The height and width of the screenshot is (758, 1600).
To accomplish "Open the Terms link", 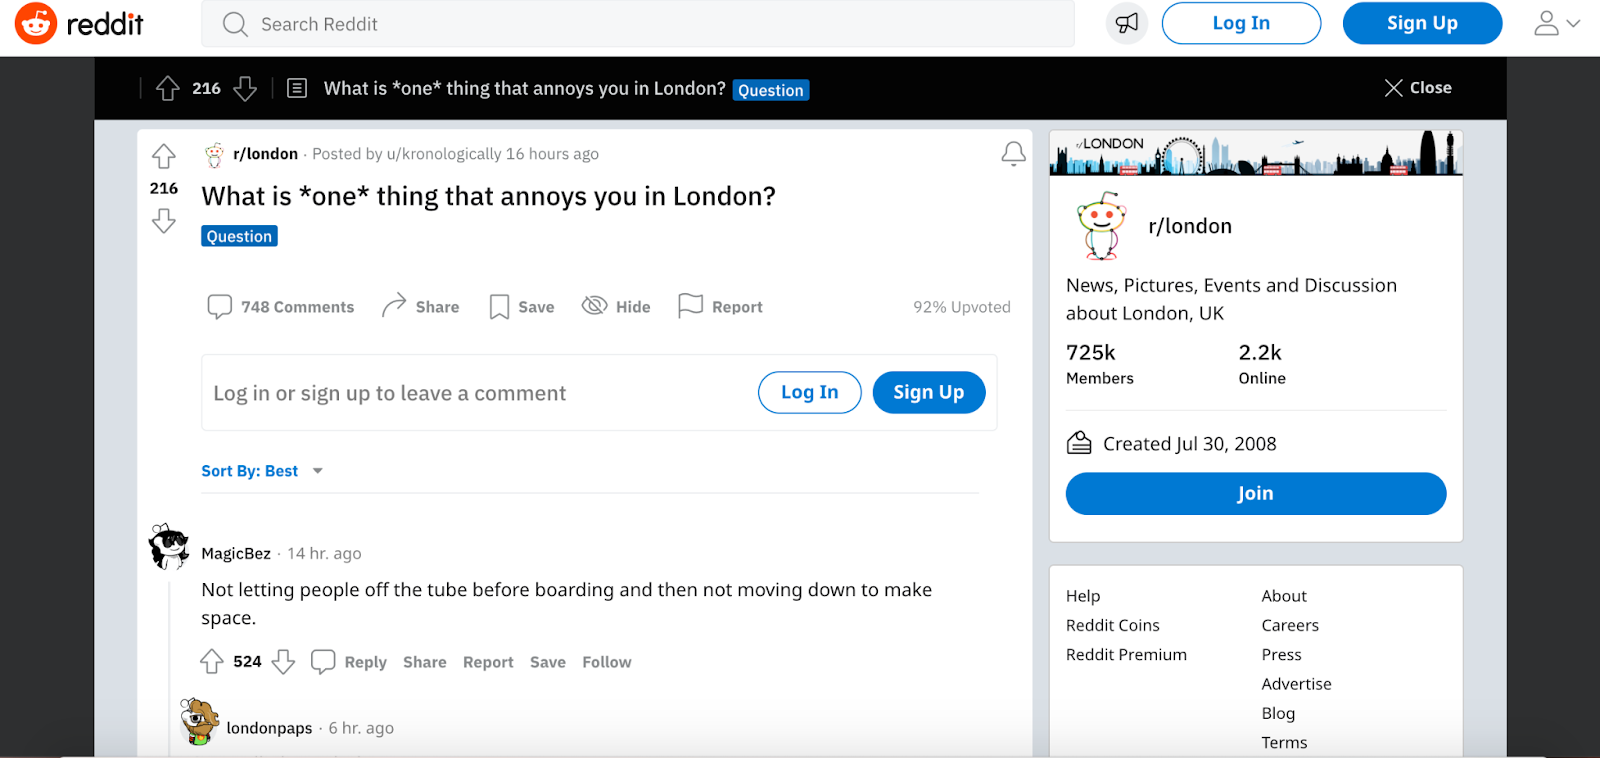I will (1284, 742).
